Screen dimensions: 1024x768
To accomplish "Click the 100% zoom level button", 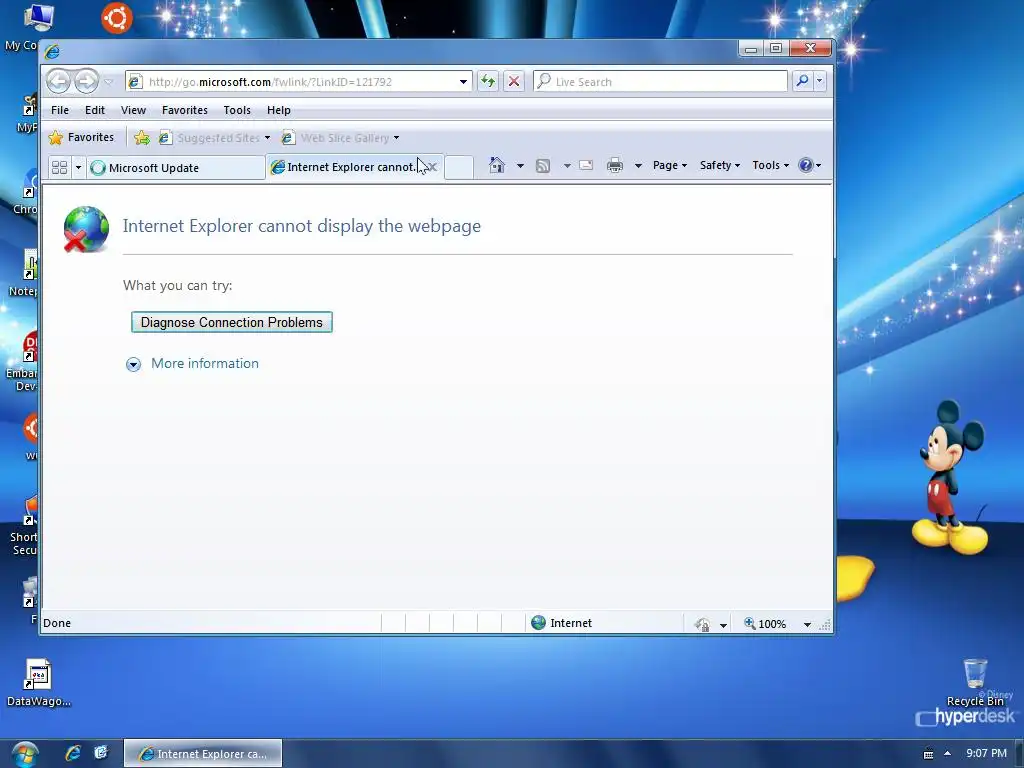I will click(765, 624).
